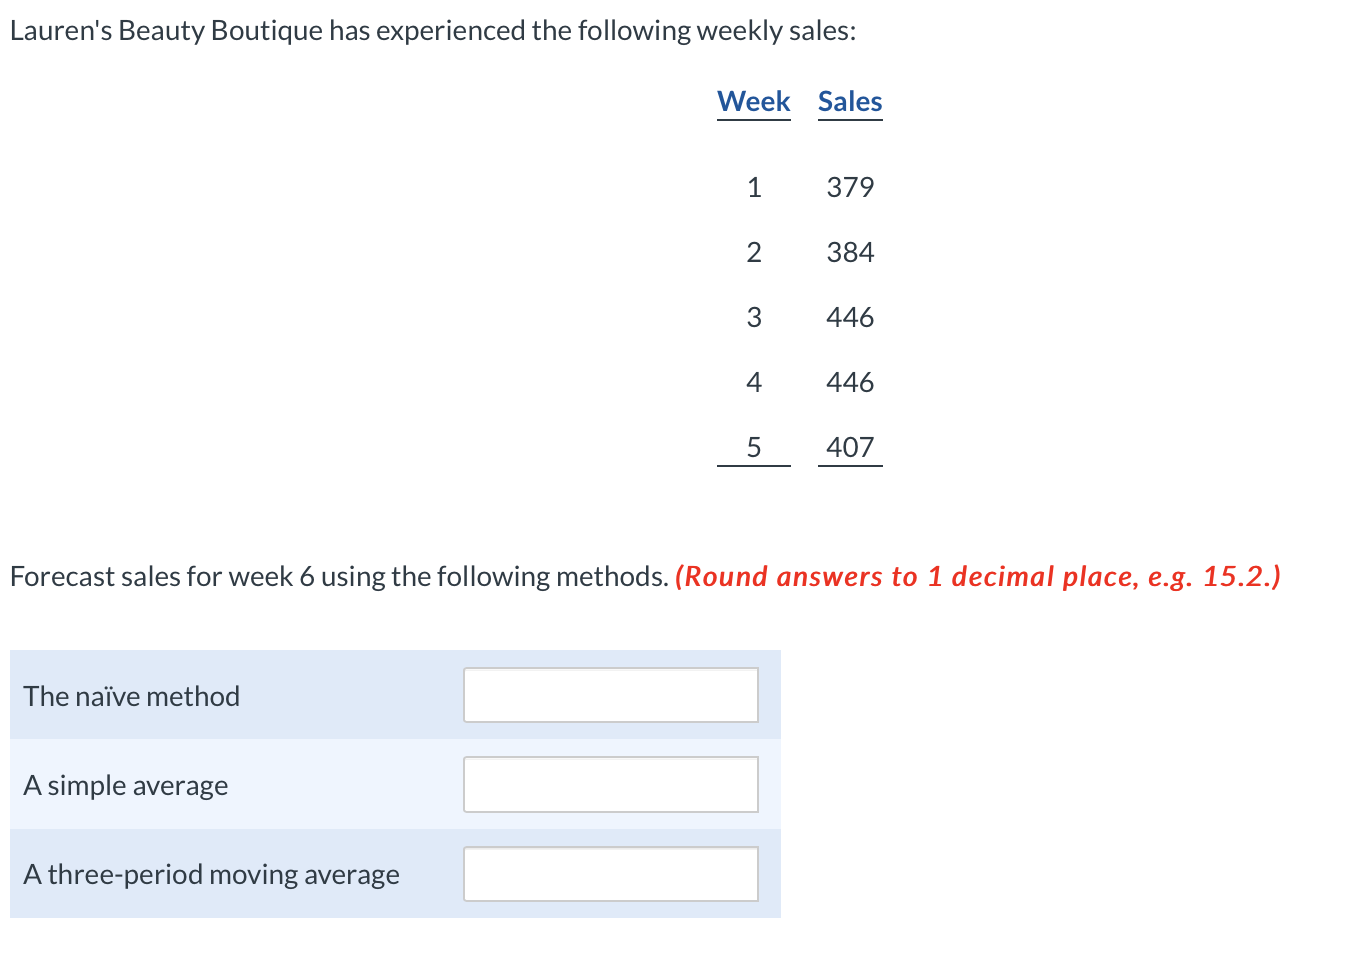Screen dimensions: 1348x962
Task: Click week number 1 in the table
Action: 754,187
